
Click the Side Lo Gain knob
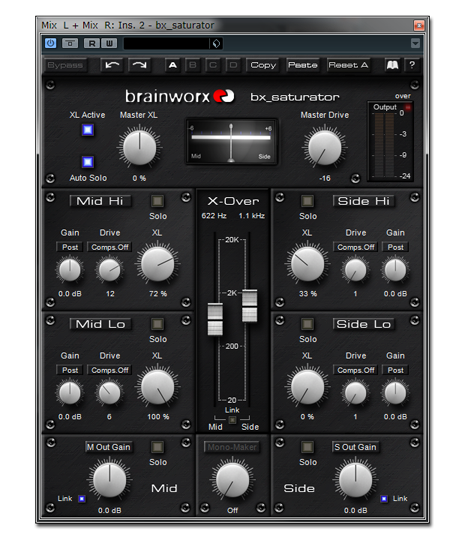[395, 393]
